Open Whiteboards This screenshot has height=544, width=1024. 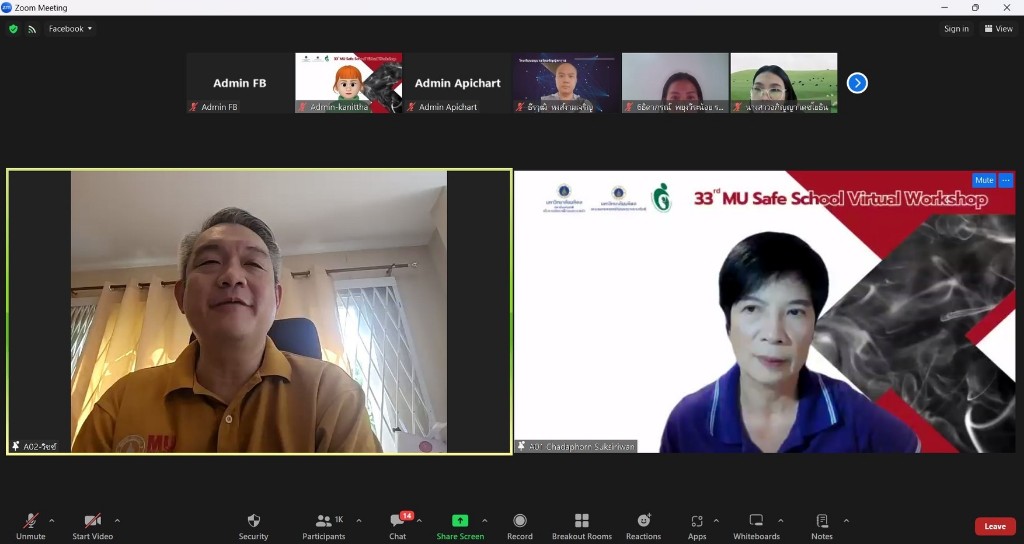click(756, 526)
